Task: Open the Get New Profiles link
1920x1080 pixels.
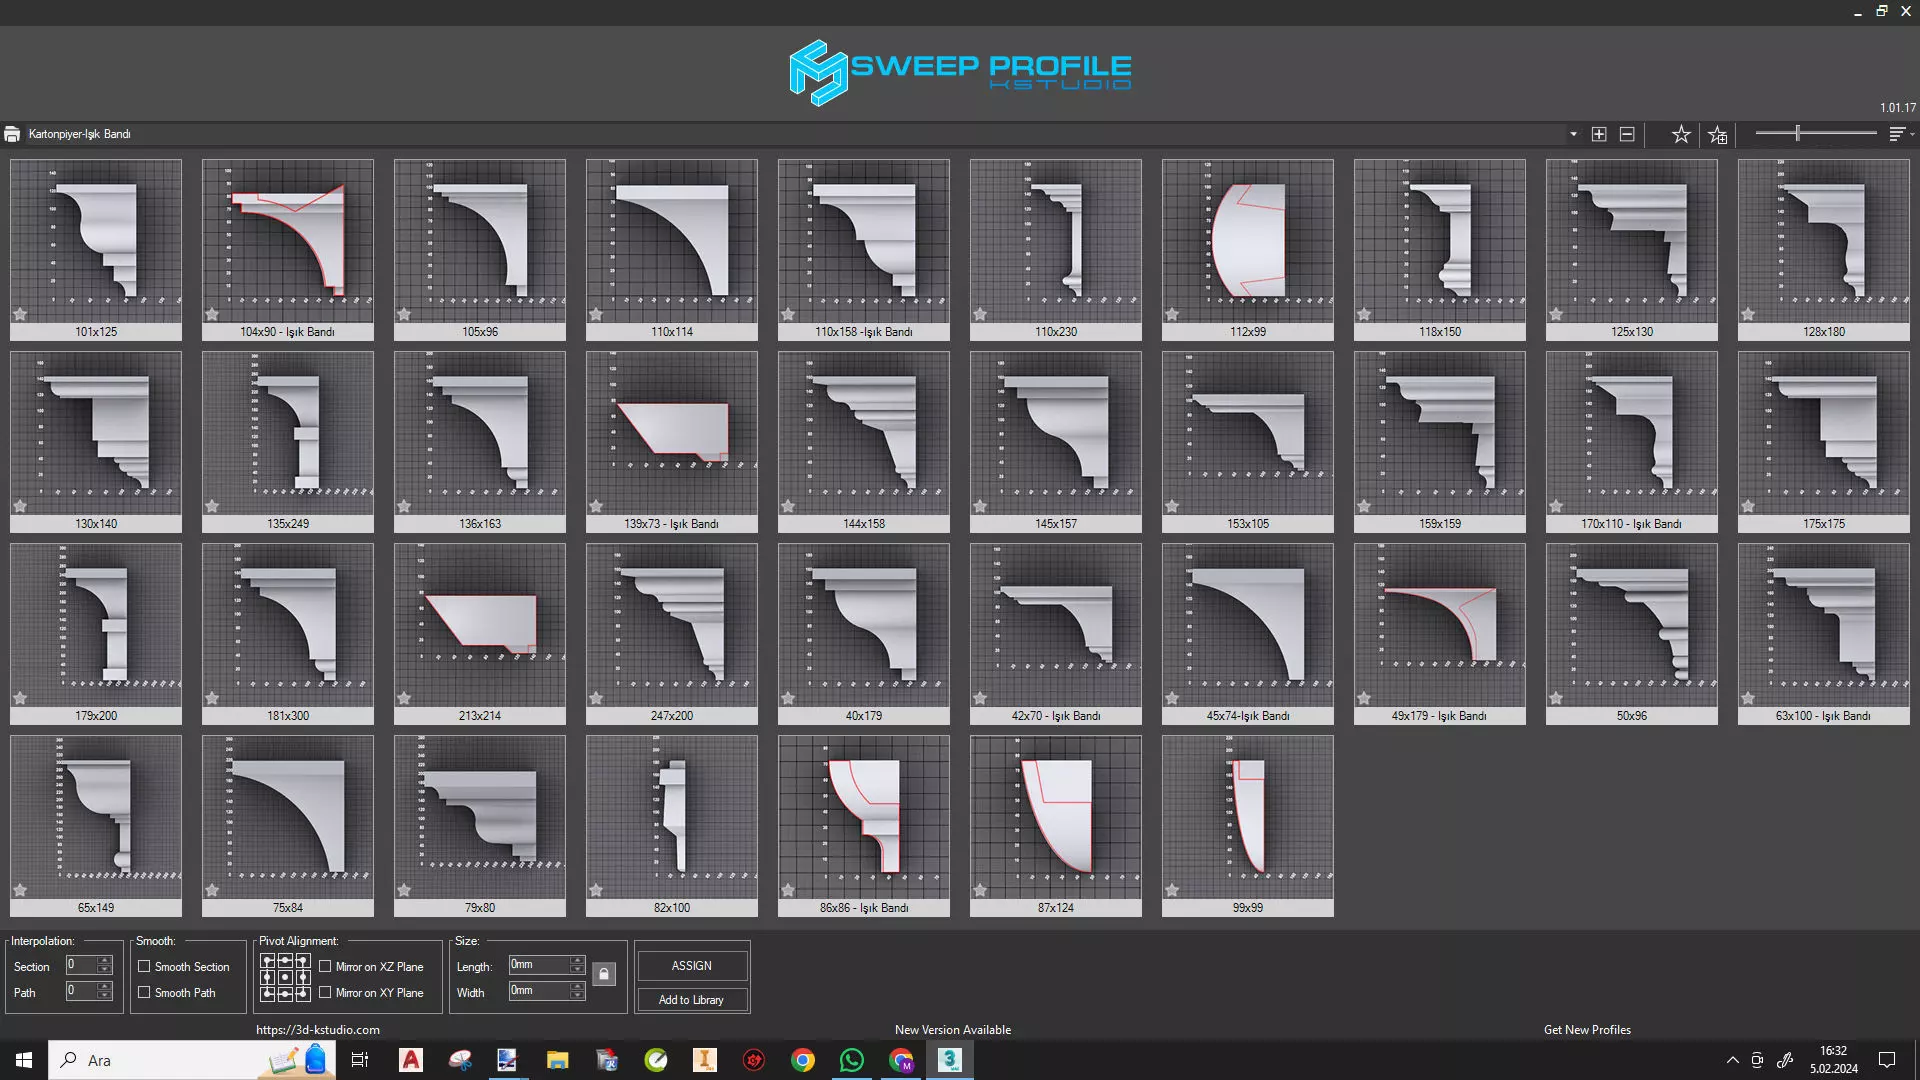Action: pos(1587,1029)
